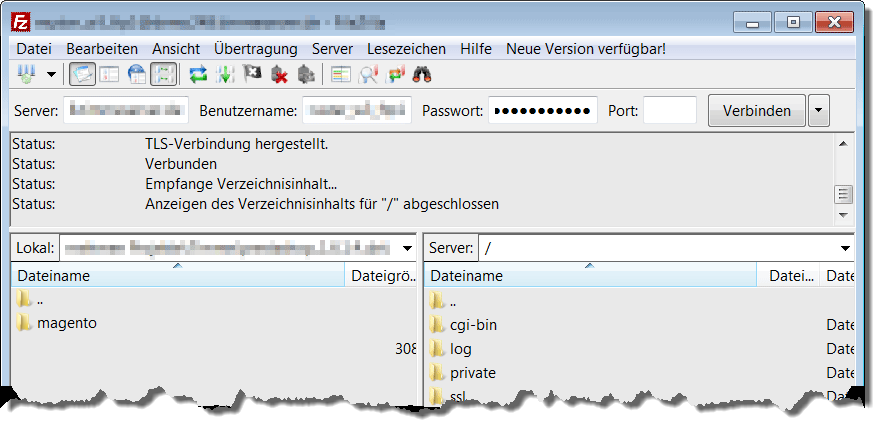Toggle the remote directory tree view
880x431 pixels.
click(136, 74)
